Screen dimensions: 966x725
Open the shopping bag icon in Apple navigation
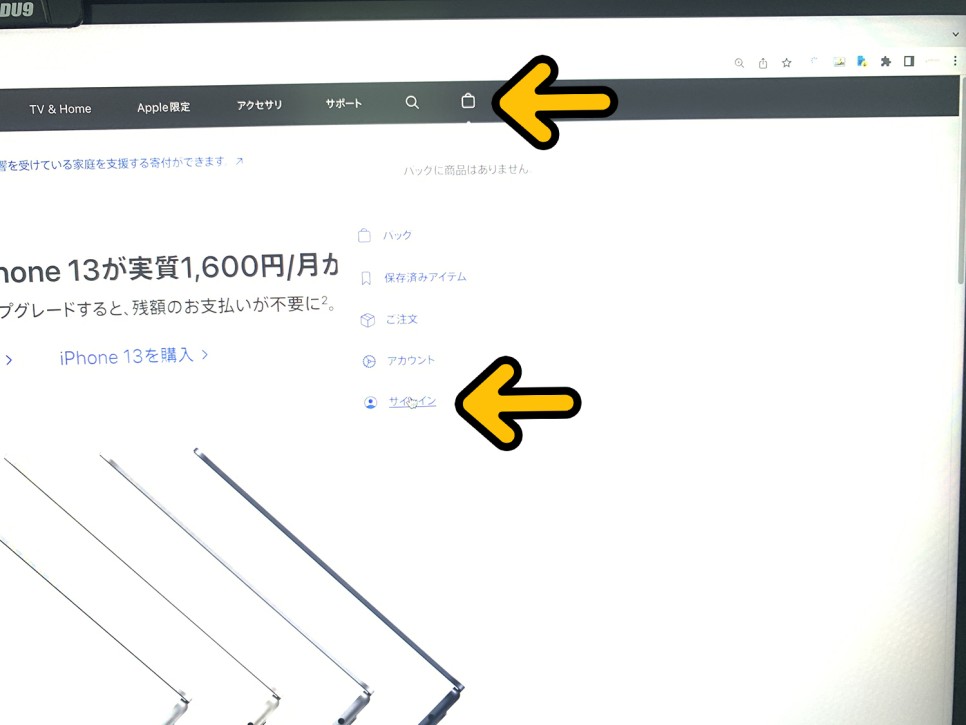[x=468, y=101]
